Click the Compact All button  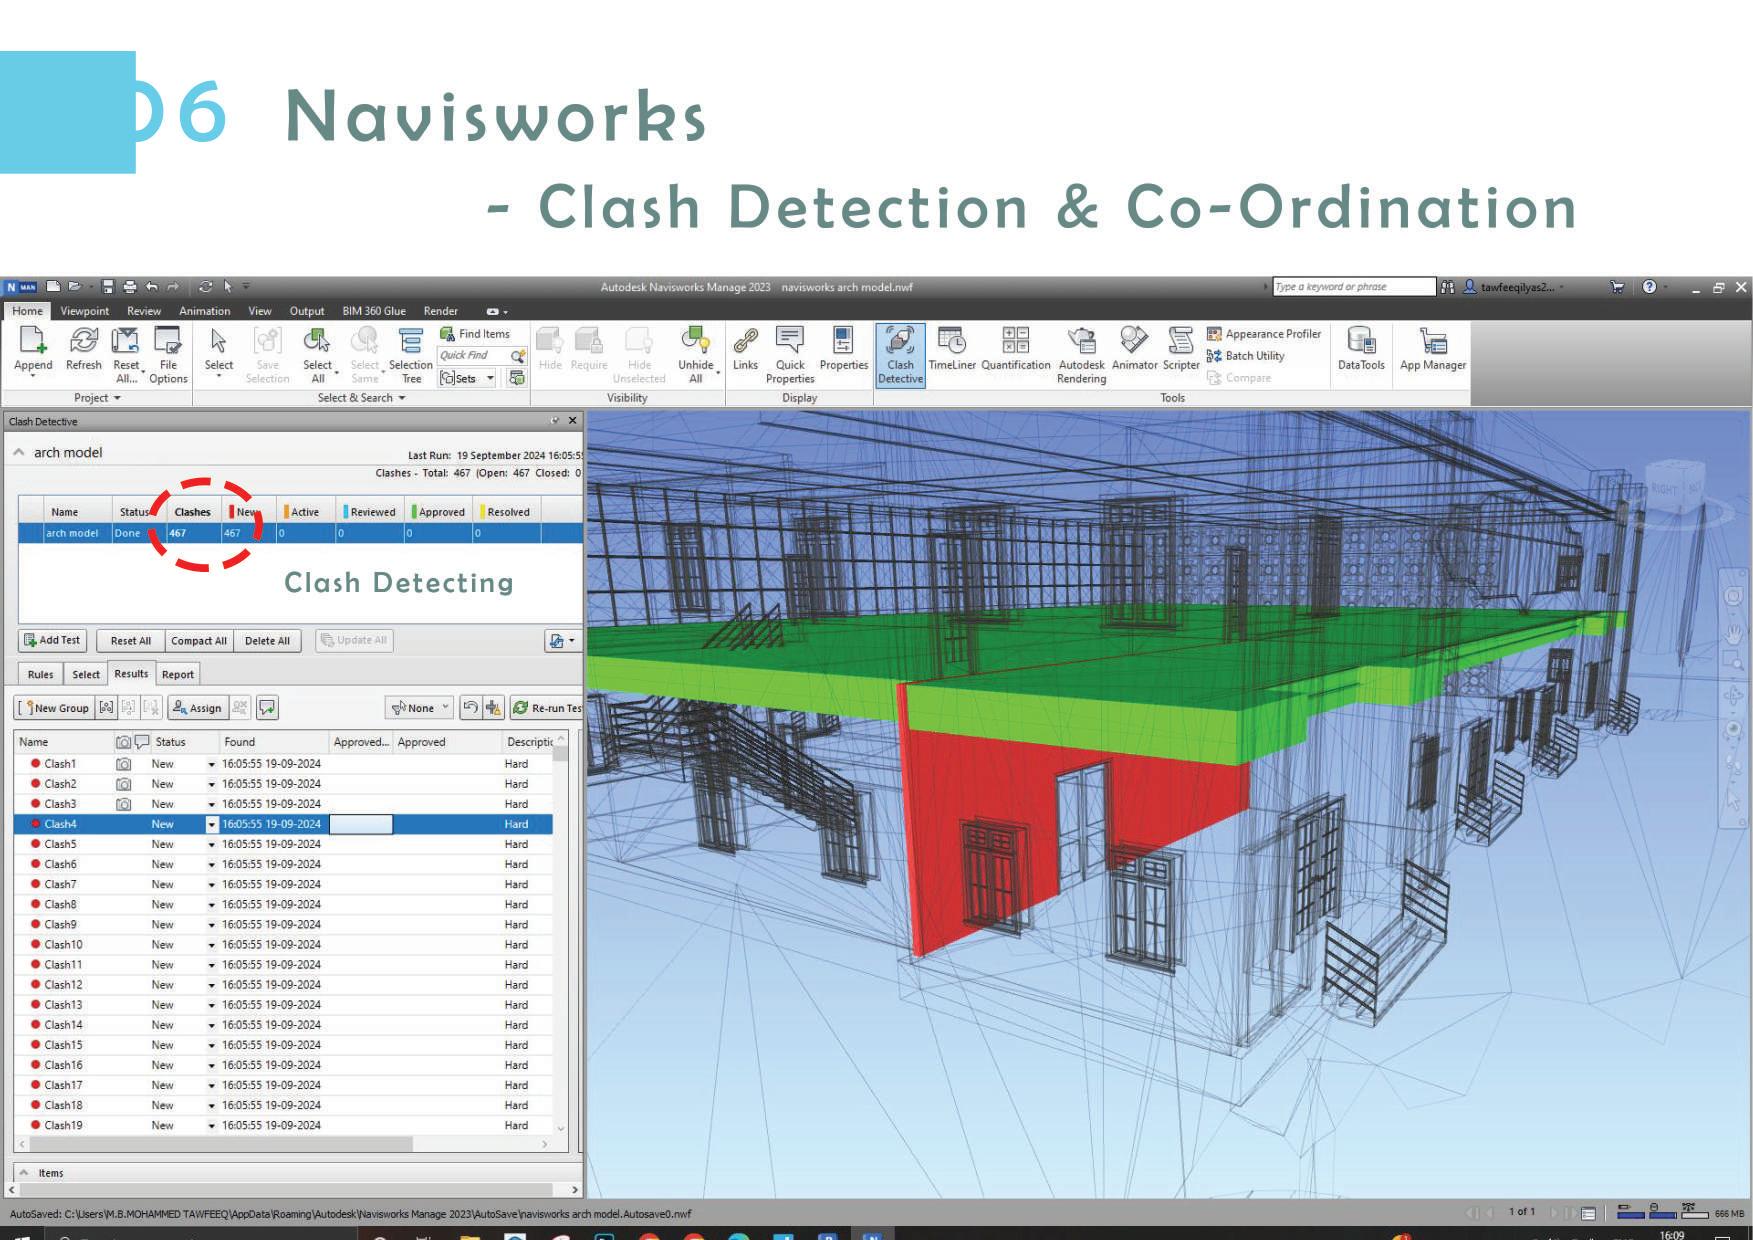(198, 641)
